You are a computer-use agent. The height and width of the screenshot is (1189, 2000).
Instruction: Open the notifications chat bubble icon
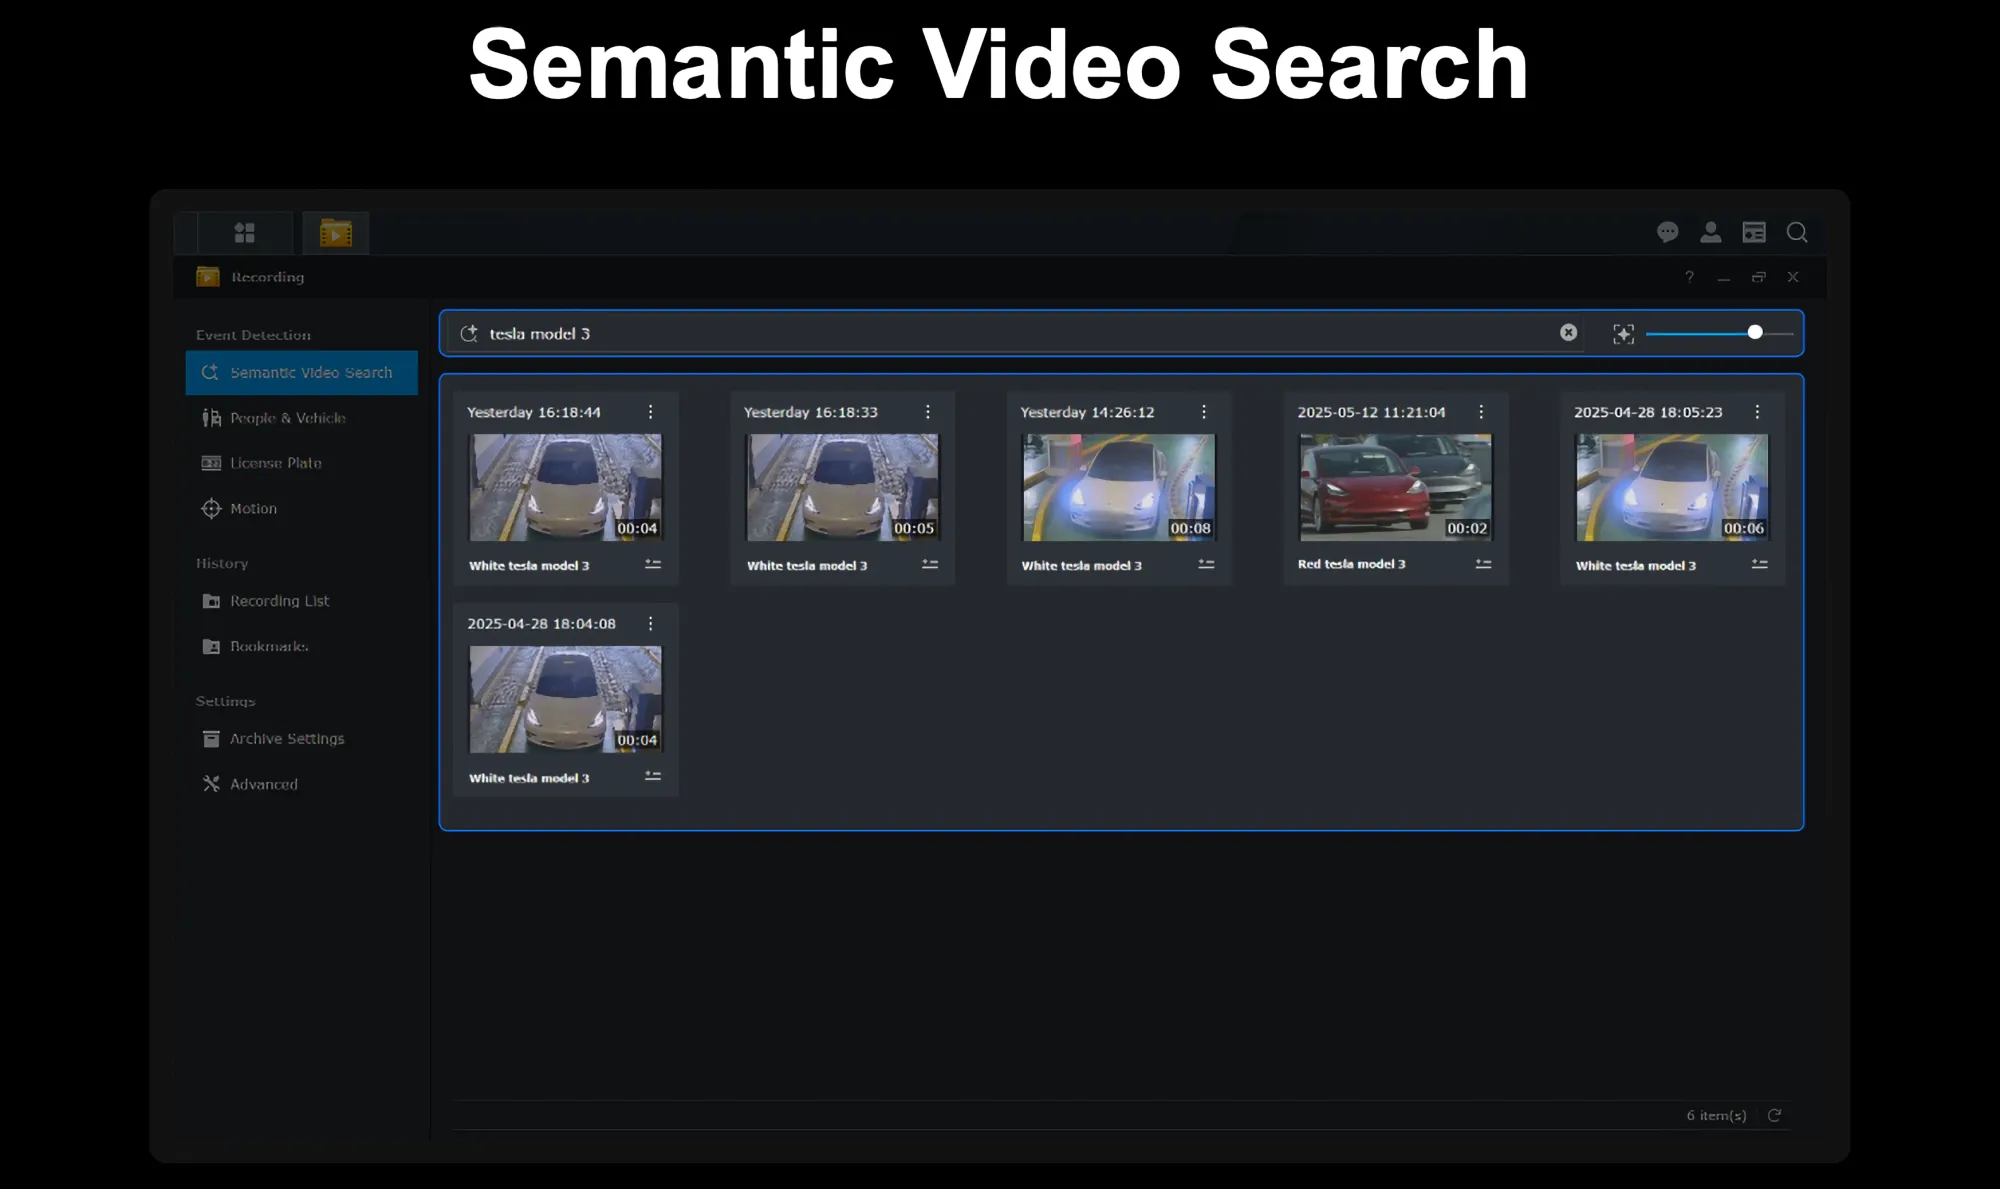click(1667, 233)
